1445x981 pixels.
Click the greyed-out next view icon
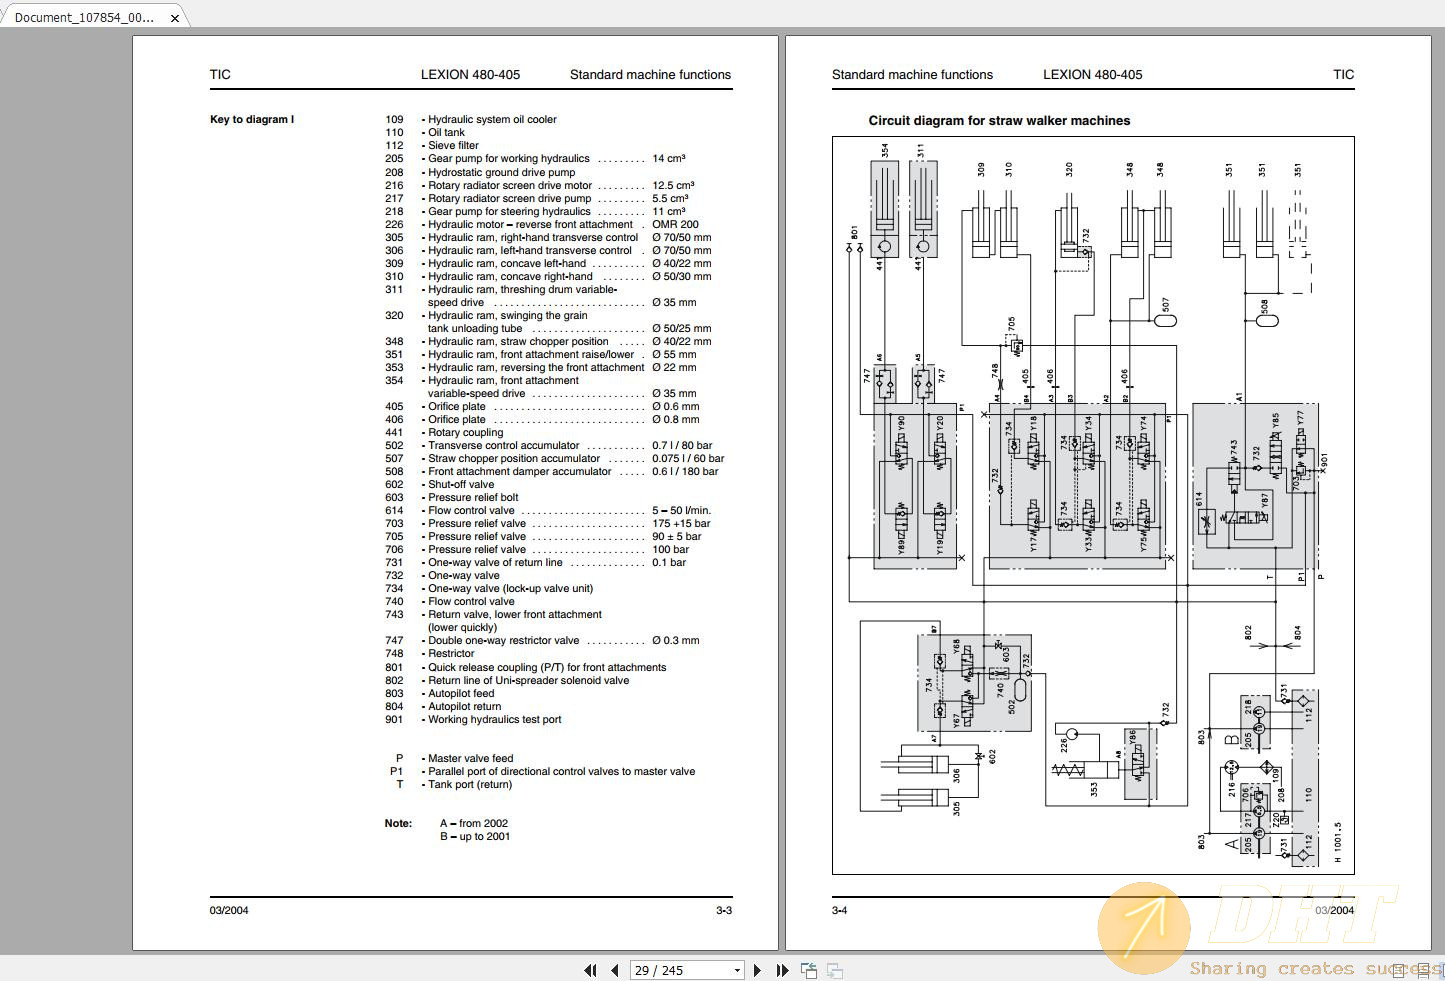pos(834,970)
